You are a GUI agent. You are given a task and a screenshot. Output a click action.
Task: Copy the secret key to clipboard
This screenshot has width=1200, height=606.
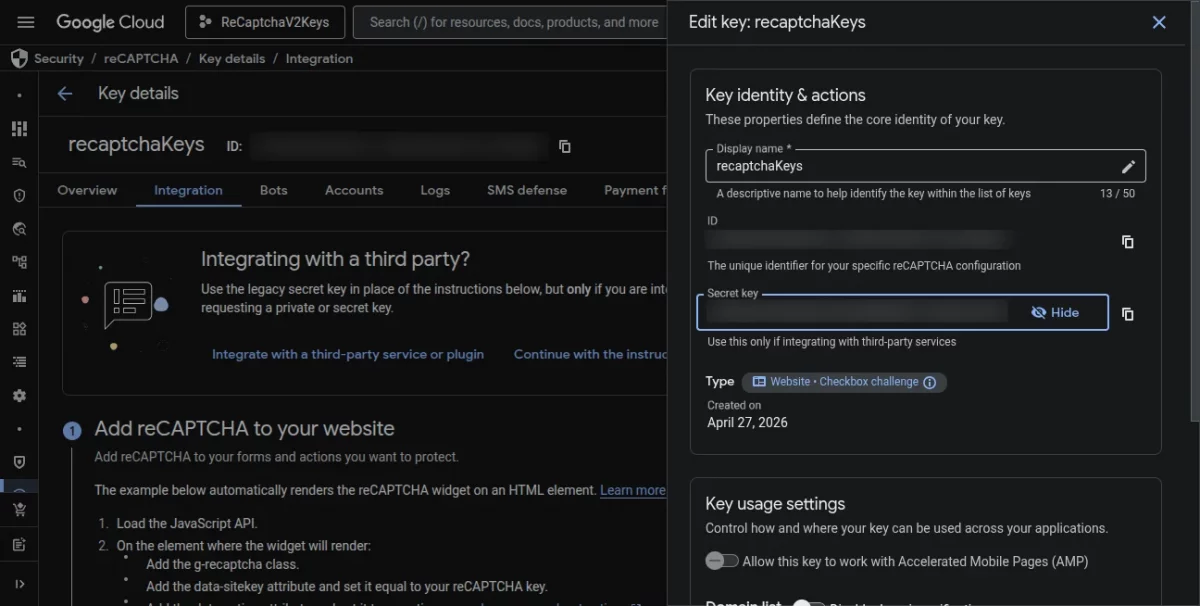pyautogui.click(x=1128, y=314)
